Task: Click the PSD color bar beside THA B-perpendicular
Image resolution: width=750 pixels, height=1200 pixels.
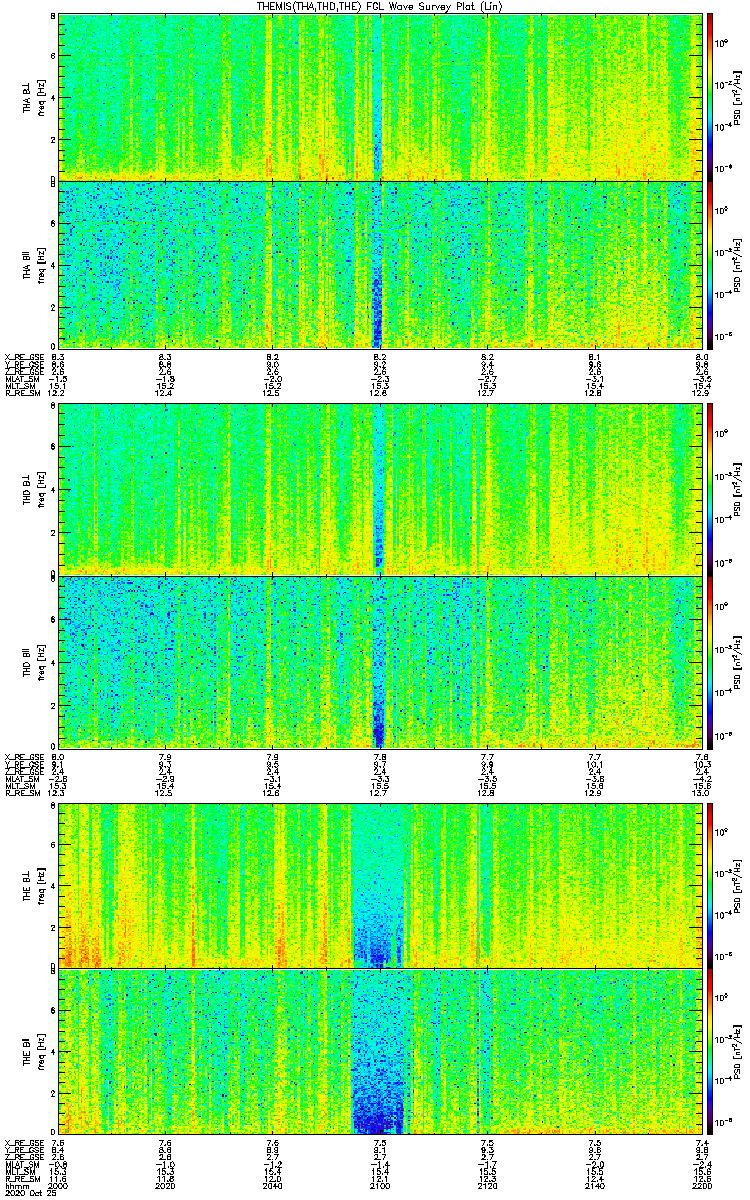Action: pyautogui.click(x=710, y=96)
